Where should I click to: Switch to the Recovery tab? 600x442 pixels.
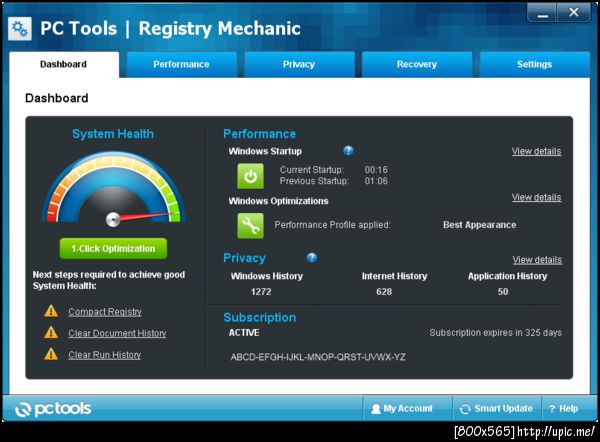417,64
